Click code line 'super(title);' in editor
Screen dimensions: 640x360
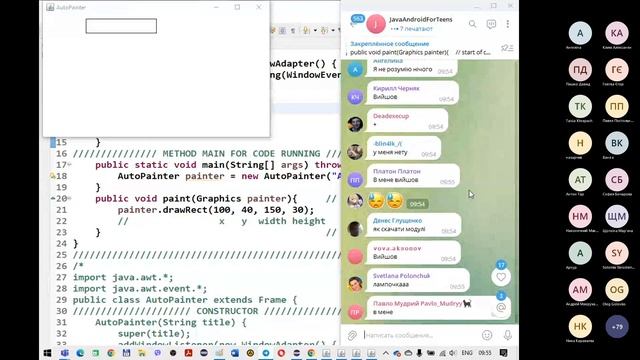[x=154, y=333]
